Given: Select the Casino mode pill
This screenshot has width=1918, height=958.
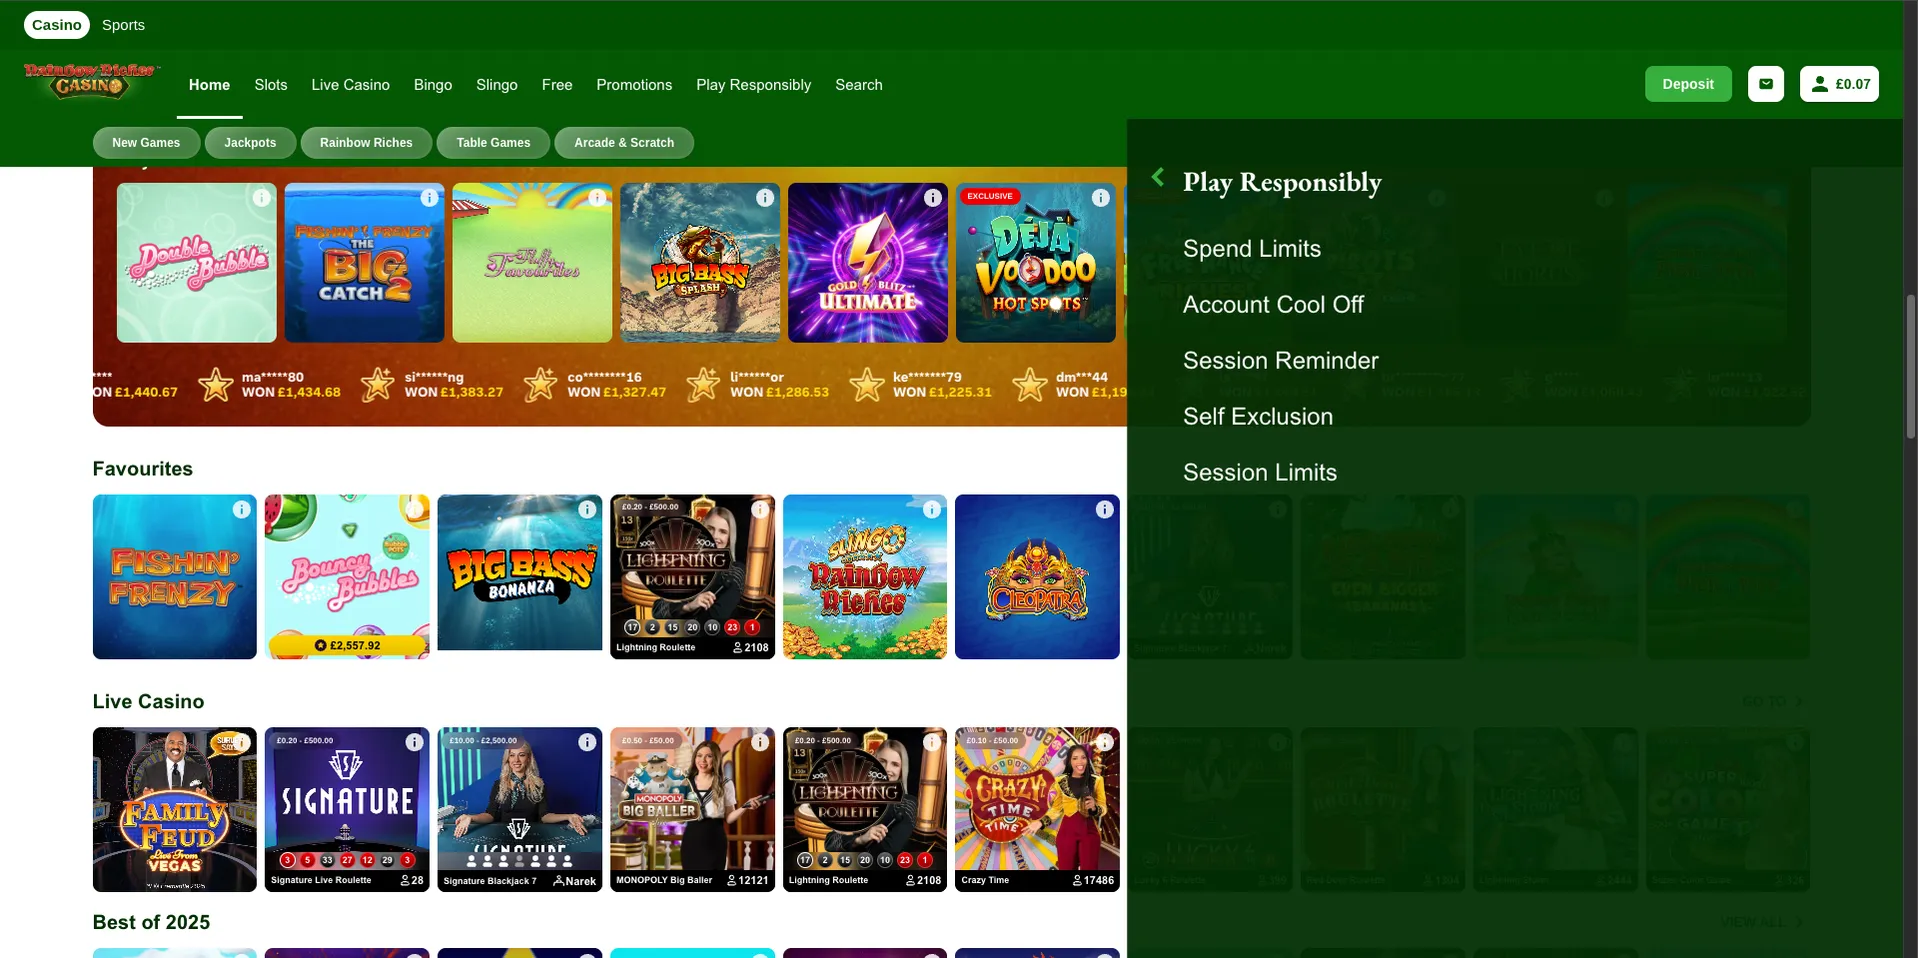Looking at the screenshot, I should coord(56,24).
